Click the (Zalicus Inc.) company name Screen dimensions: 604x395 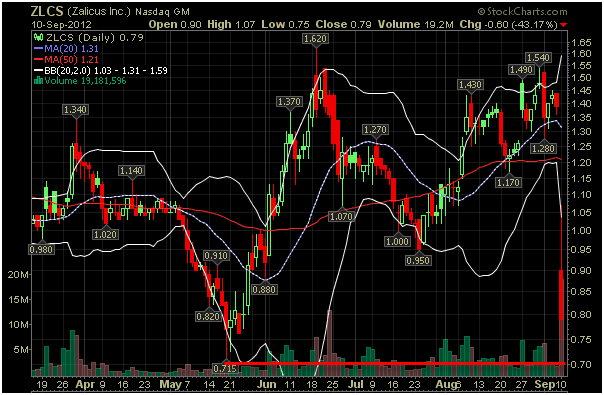click(x=99, y=12)
